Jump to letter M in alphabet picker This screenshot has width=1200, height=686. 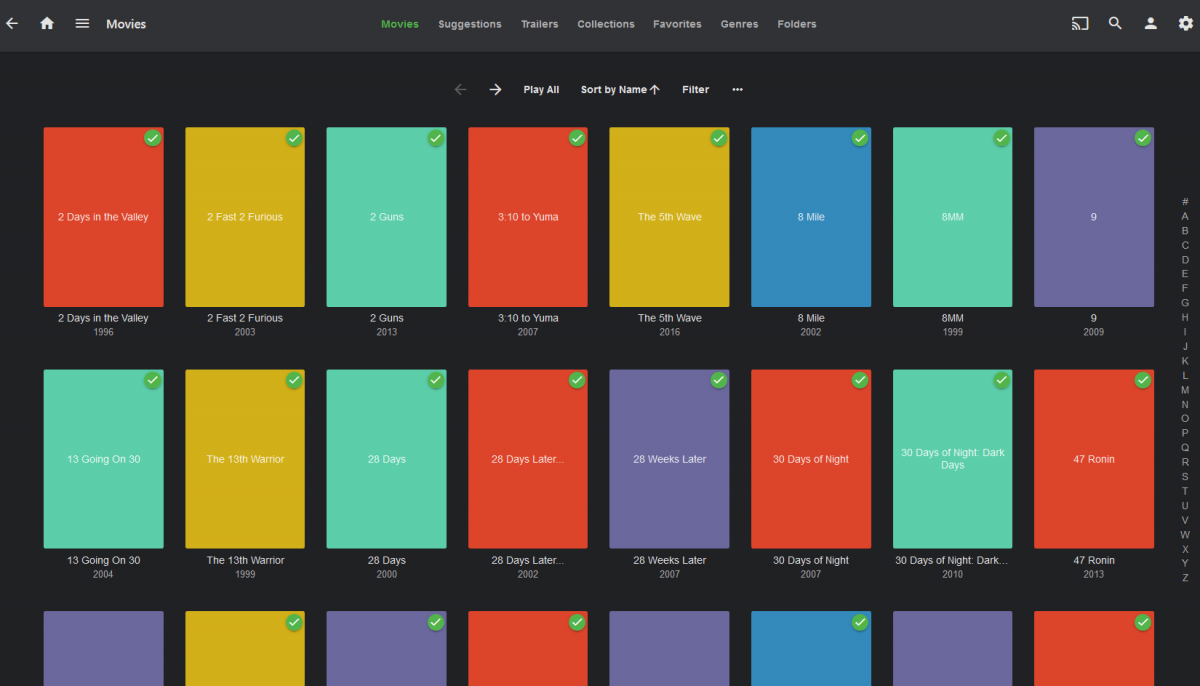pos(1185,389)
